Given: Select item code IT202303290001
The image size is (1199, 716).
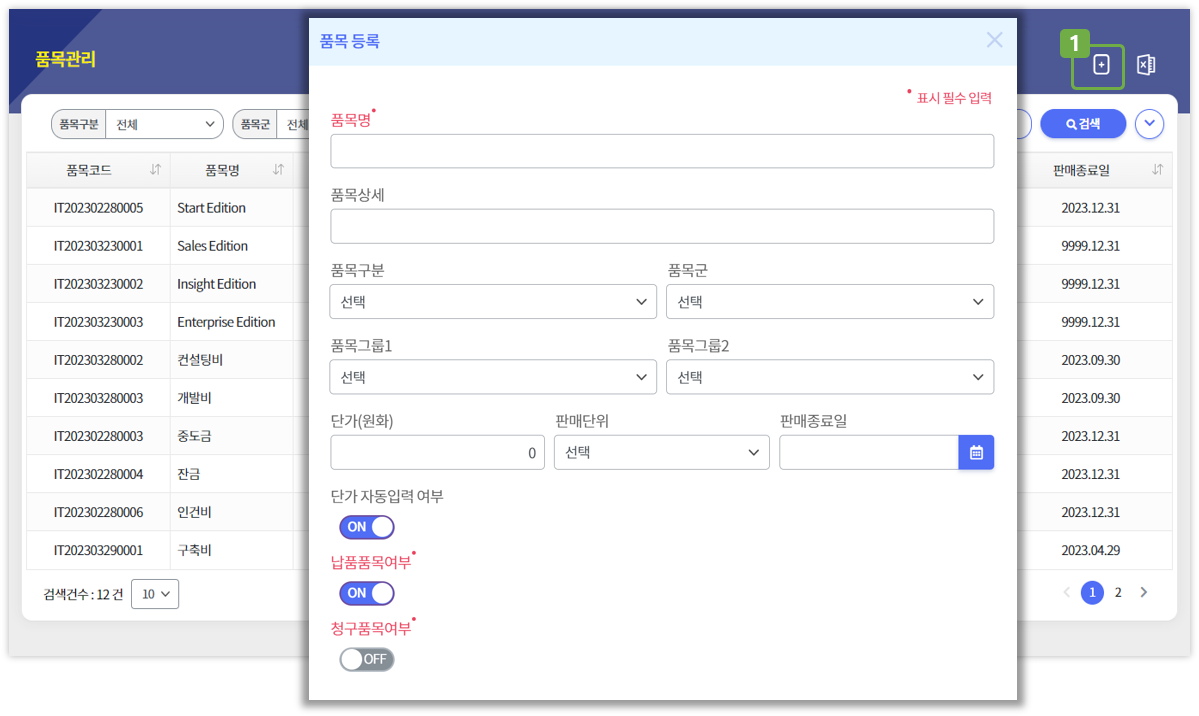Looking at the screenshot, I should (x=98, y=551).
